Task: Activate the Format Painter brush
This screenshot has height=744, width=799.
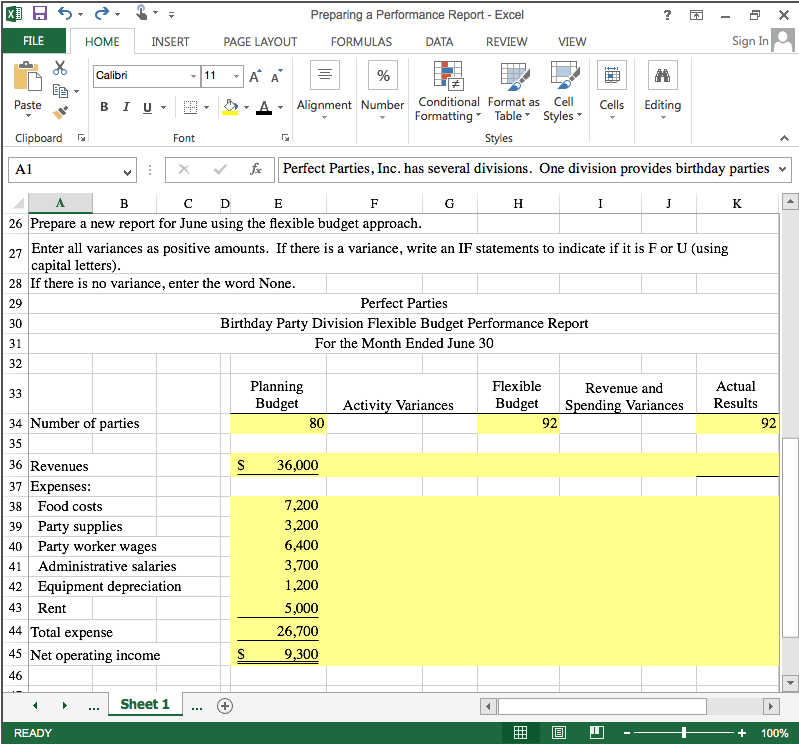Action: coord(61,112)
